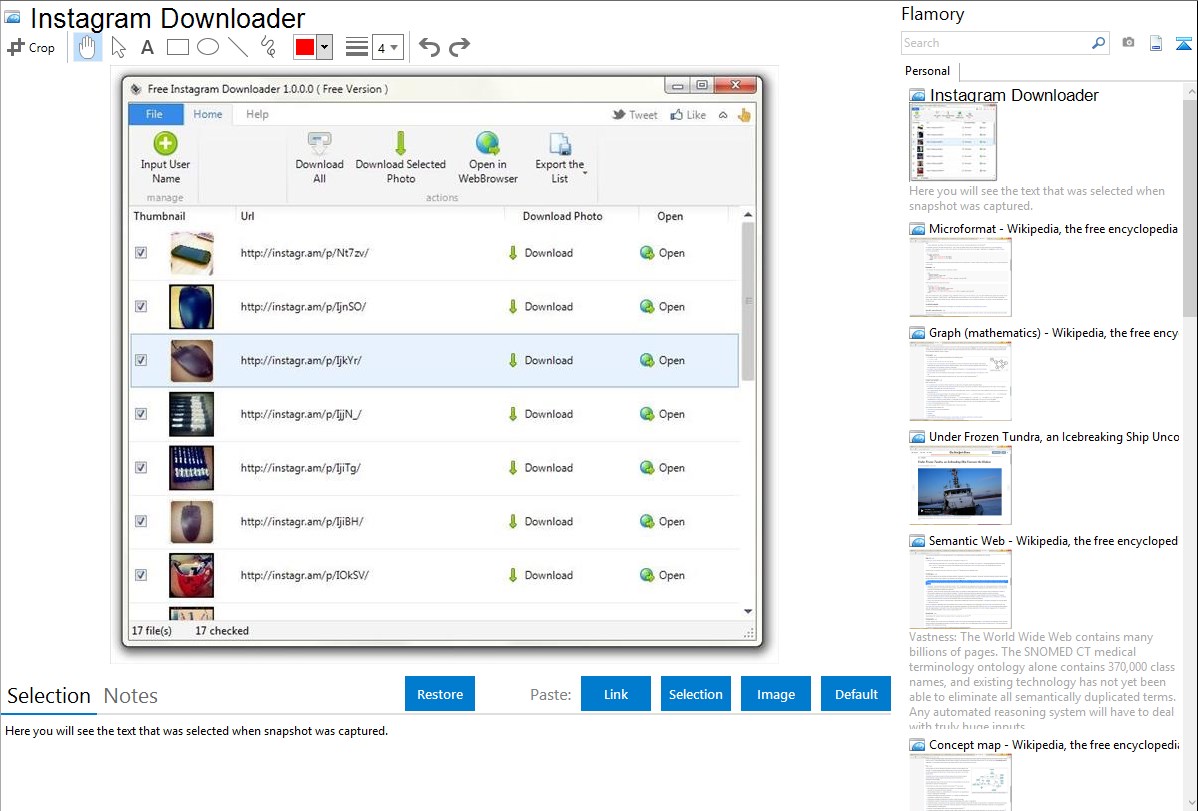Open the line width dropdown
1198x811 pixels.
(388, 47)
